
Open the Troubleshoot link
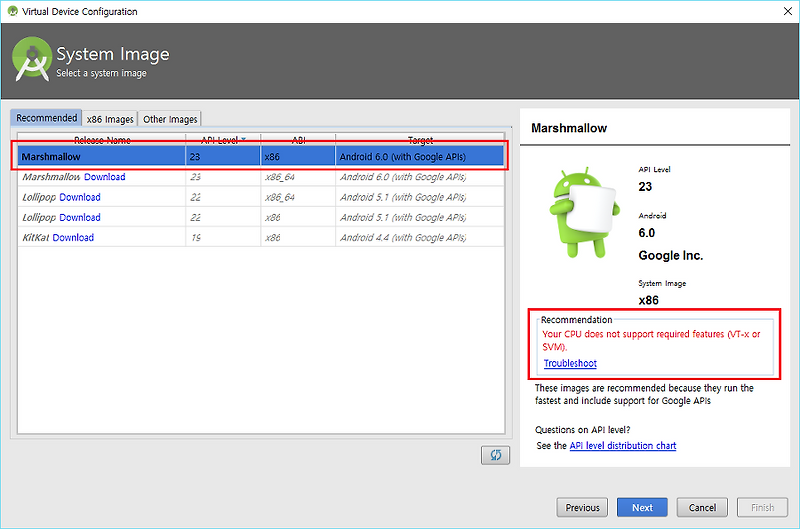[x=570, y=363]
